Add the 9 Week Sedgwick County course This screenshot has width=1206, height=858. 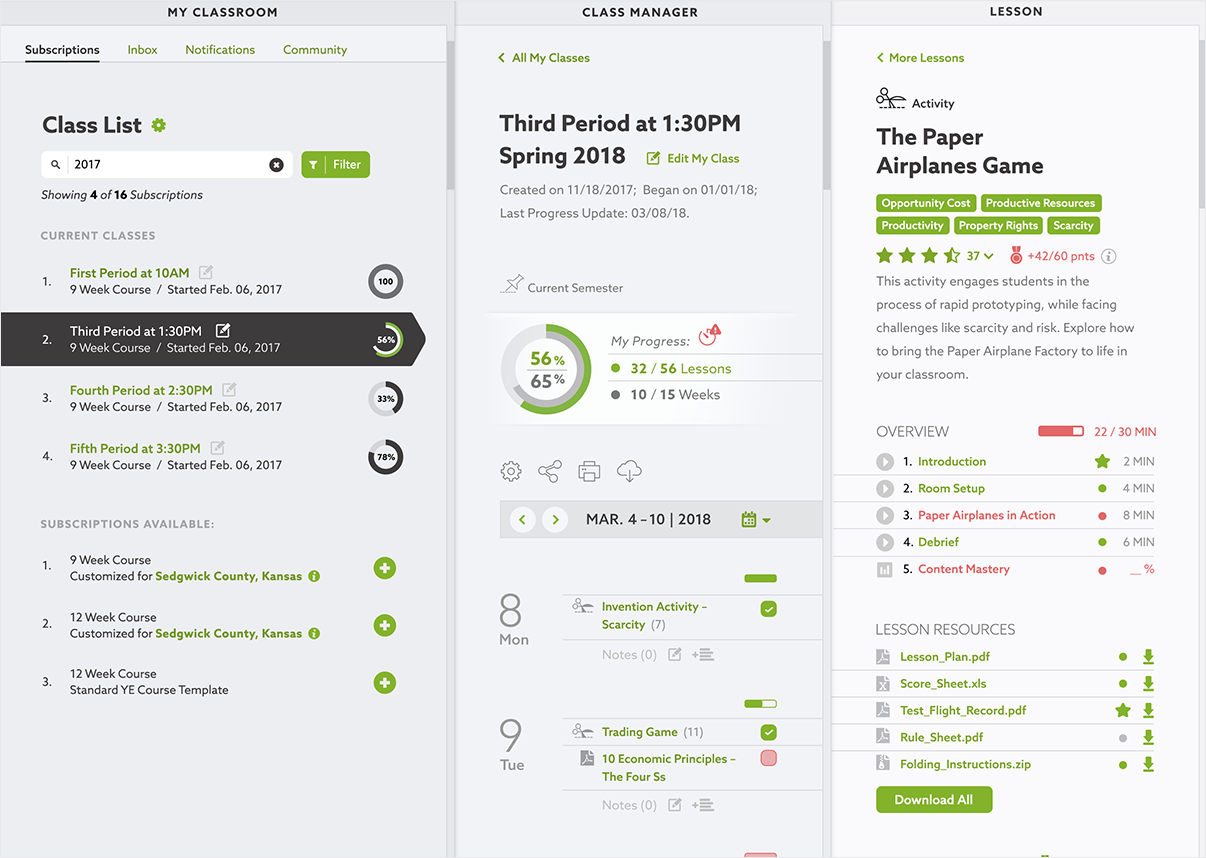(385, 568)
